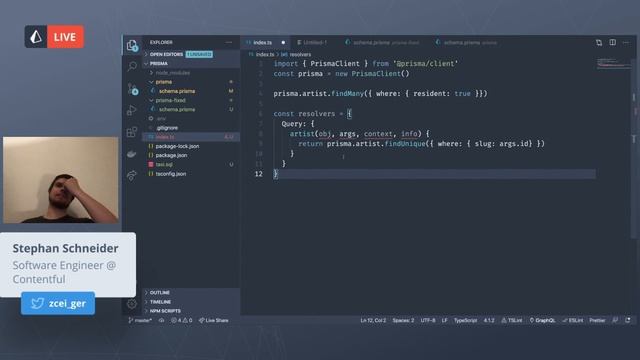Switch to the last schema.prisma tab
The image size is (640, 360).
(467, 42)
